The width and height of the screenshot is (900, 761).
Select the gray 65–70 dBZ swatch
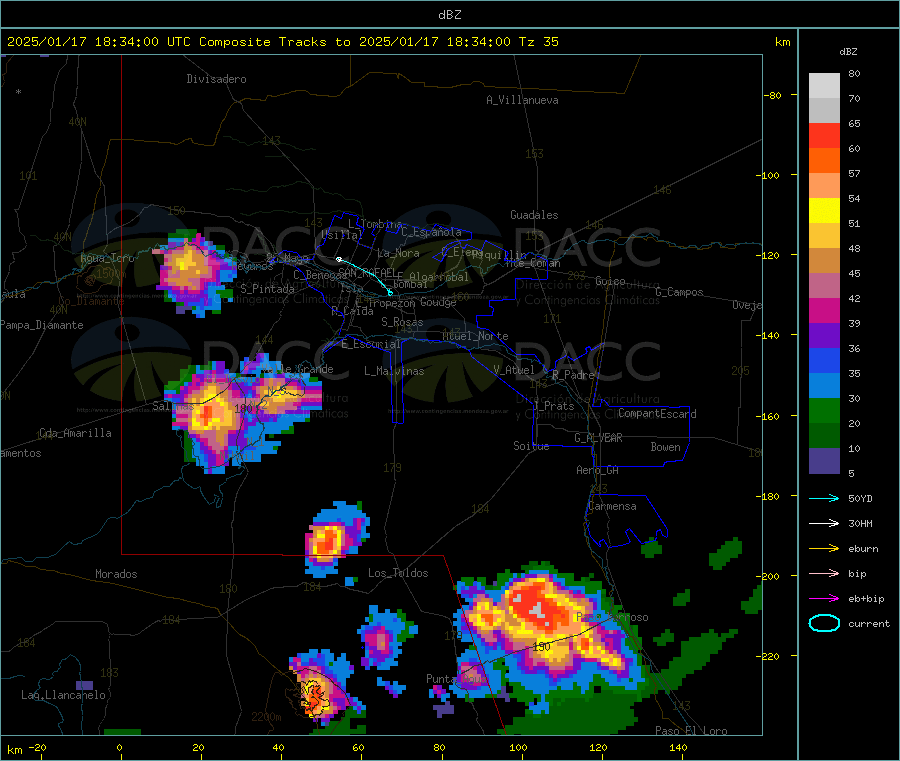pyautogui.click(x=824, y=111)
